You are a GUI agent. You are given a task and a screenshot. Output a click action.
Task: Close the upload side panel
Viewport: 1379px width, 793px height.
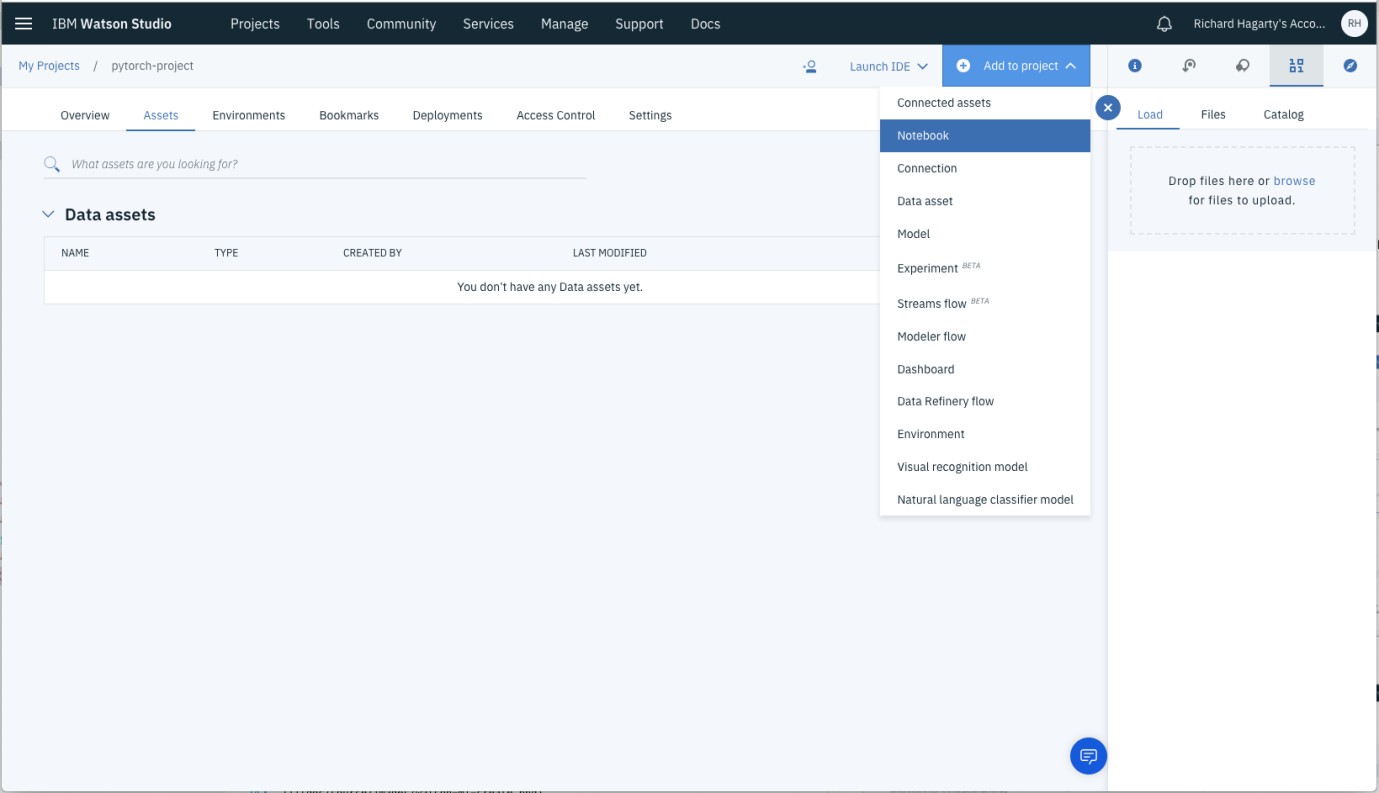pos(1107,107)
